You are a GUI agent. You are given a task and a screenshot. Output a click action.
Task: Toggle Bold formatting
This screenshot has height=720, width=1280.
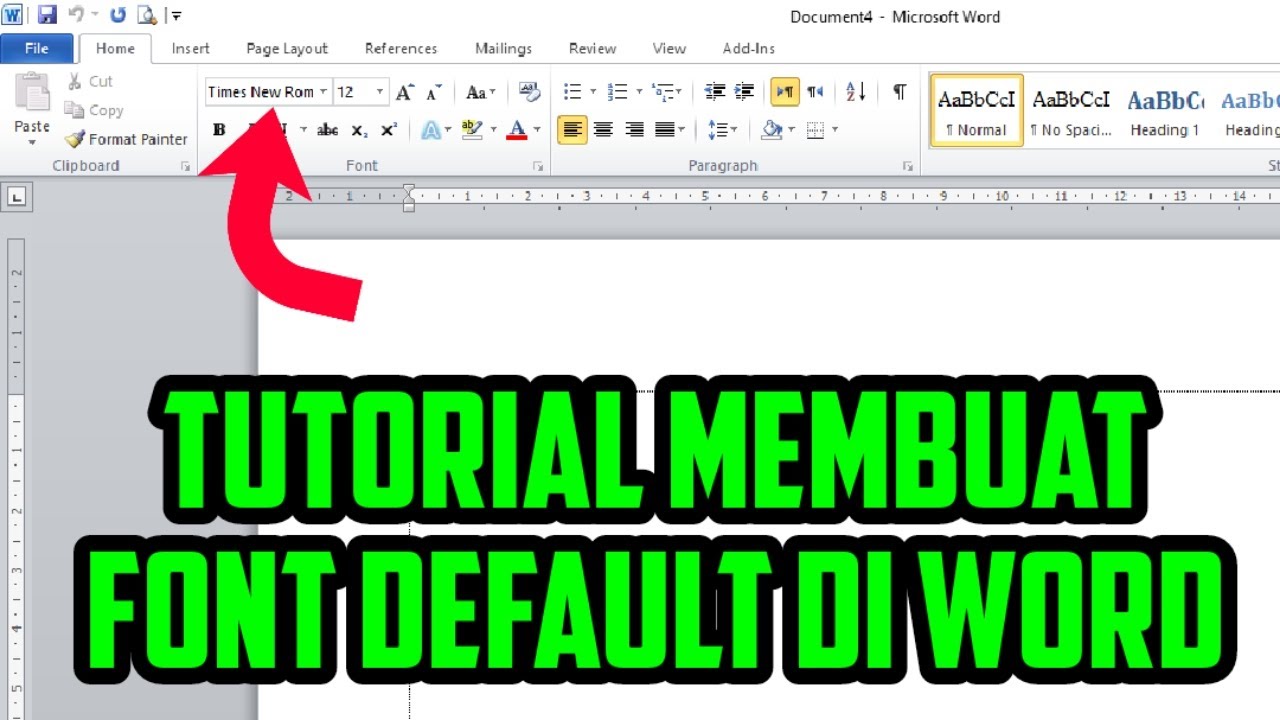tap(219, 130)
